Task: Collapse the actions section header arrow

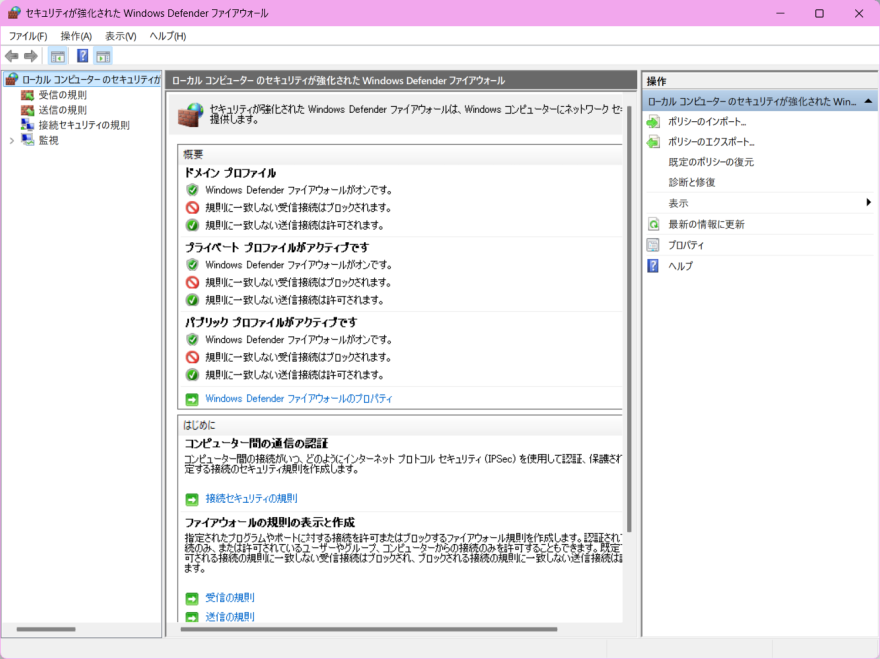Action: 868,101
